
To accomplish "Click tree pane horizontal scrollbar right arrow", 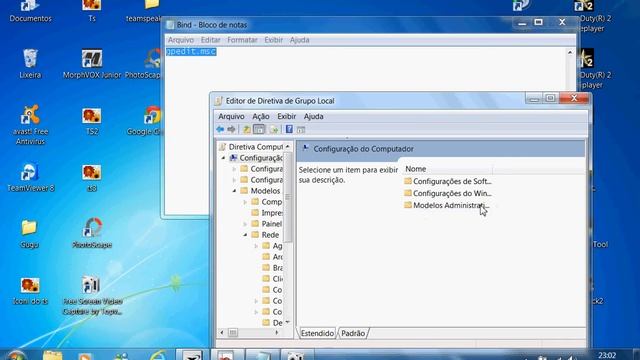I will (x=277, y=333).
